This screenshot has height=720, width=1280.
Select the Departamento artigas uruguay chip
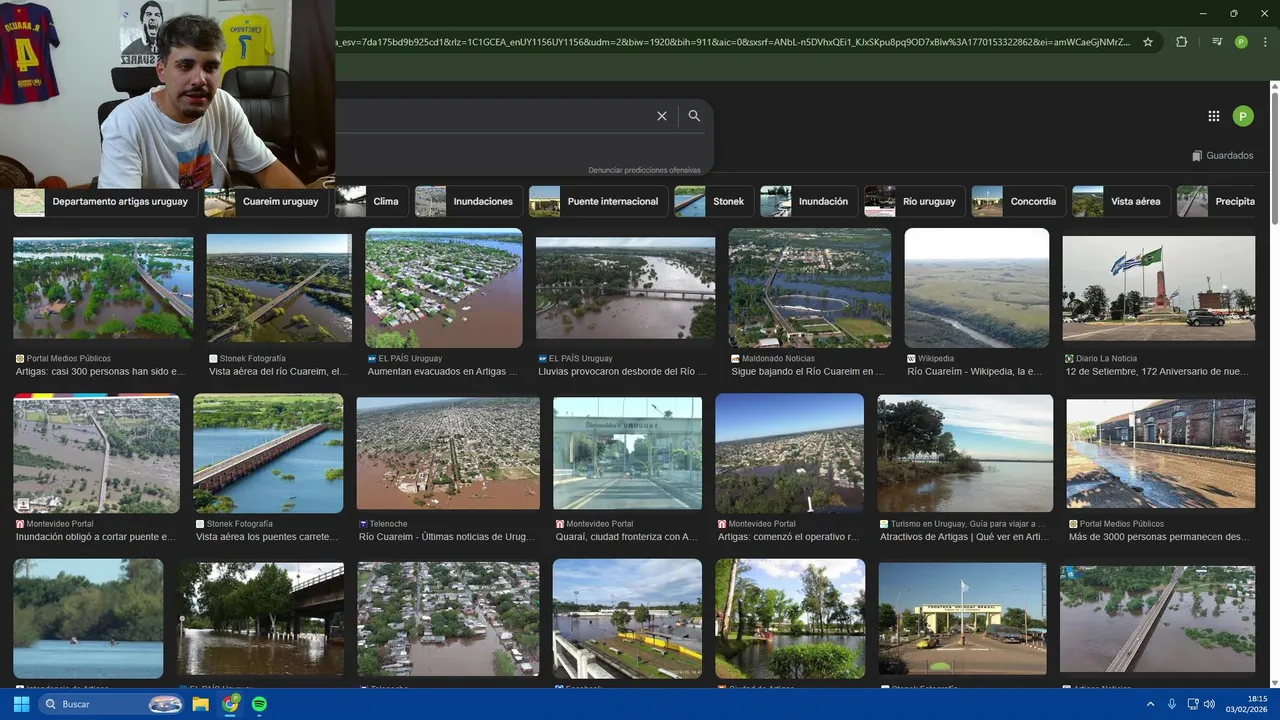coord(105,201)
